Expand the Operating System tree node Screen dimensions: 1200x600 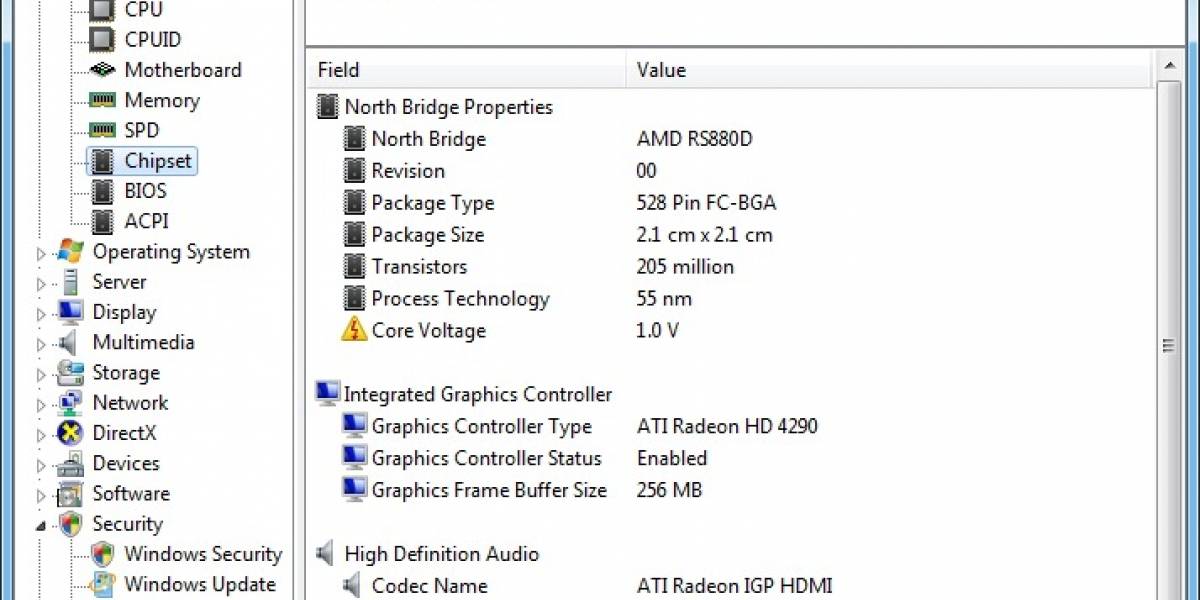(41, 254)
